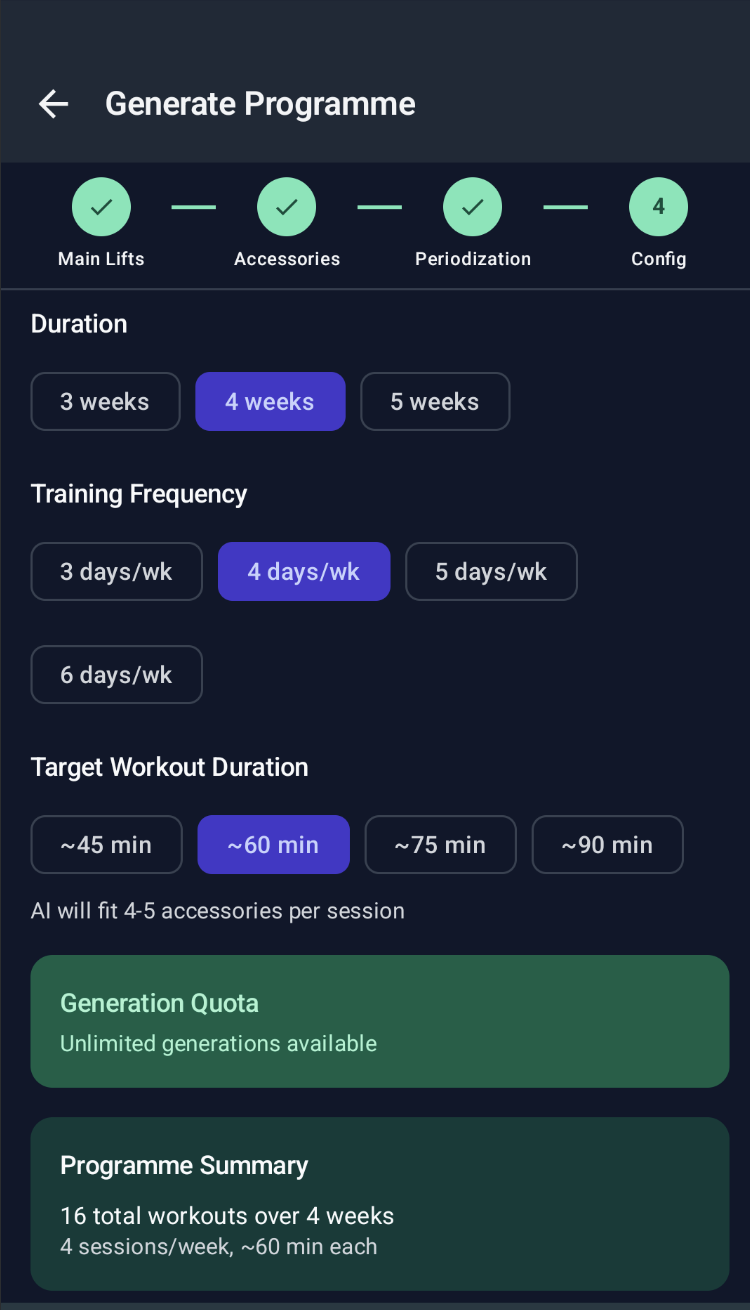The image size is (750, 1310).
Task: Select the ~90 min workout duration
Action: pos(607,844)
